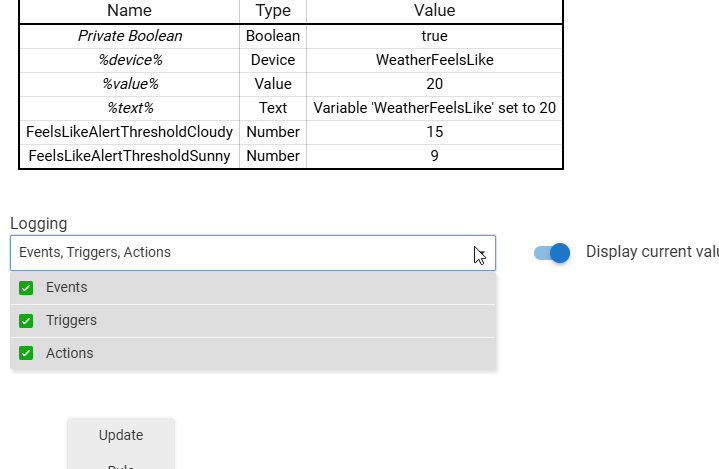Uncheck the Actions logging checkbox
Viewport: 719px width, 469px height.
pos(26,353)
